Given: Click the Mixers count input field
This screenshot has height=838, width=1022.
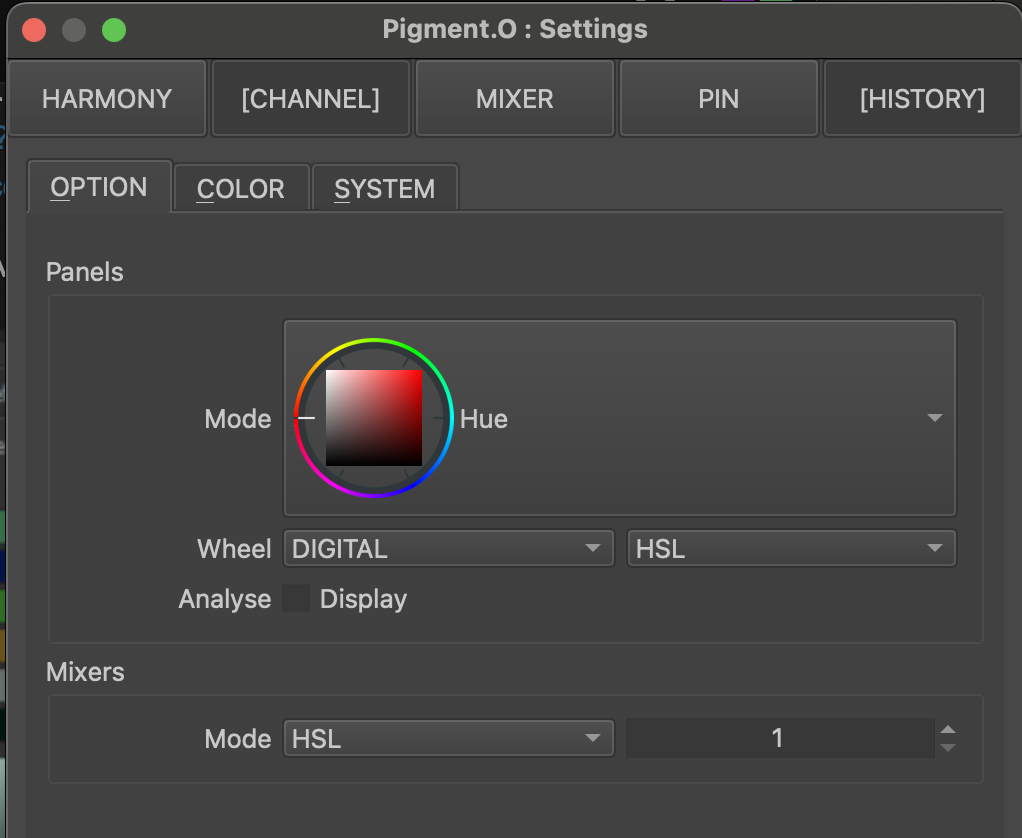Looking at the screenshot, I should click(x=778, y=739).
